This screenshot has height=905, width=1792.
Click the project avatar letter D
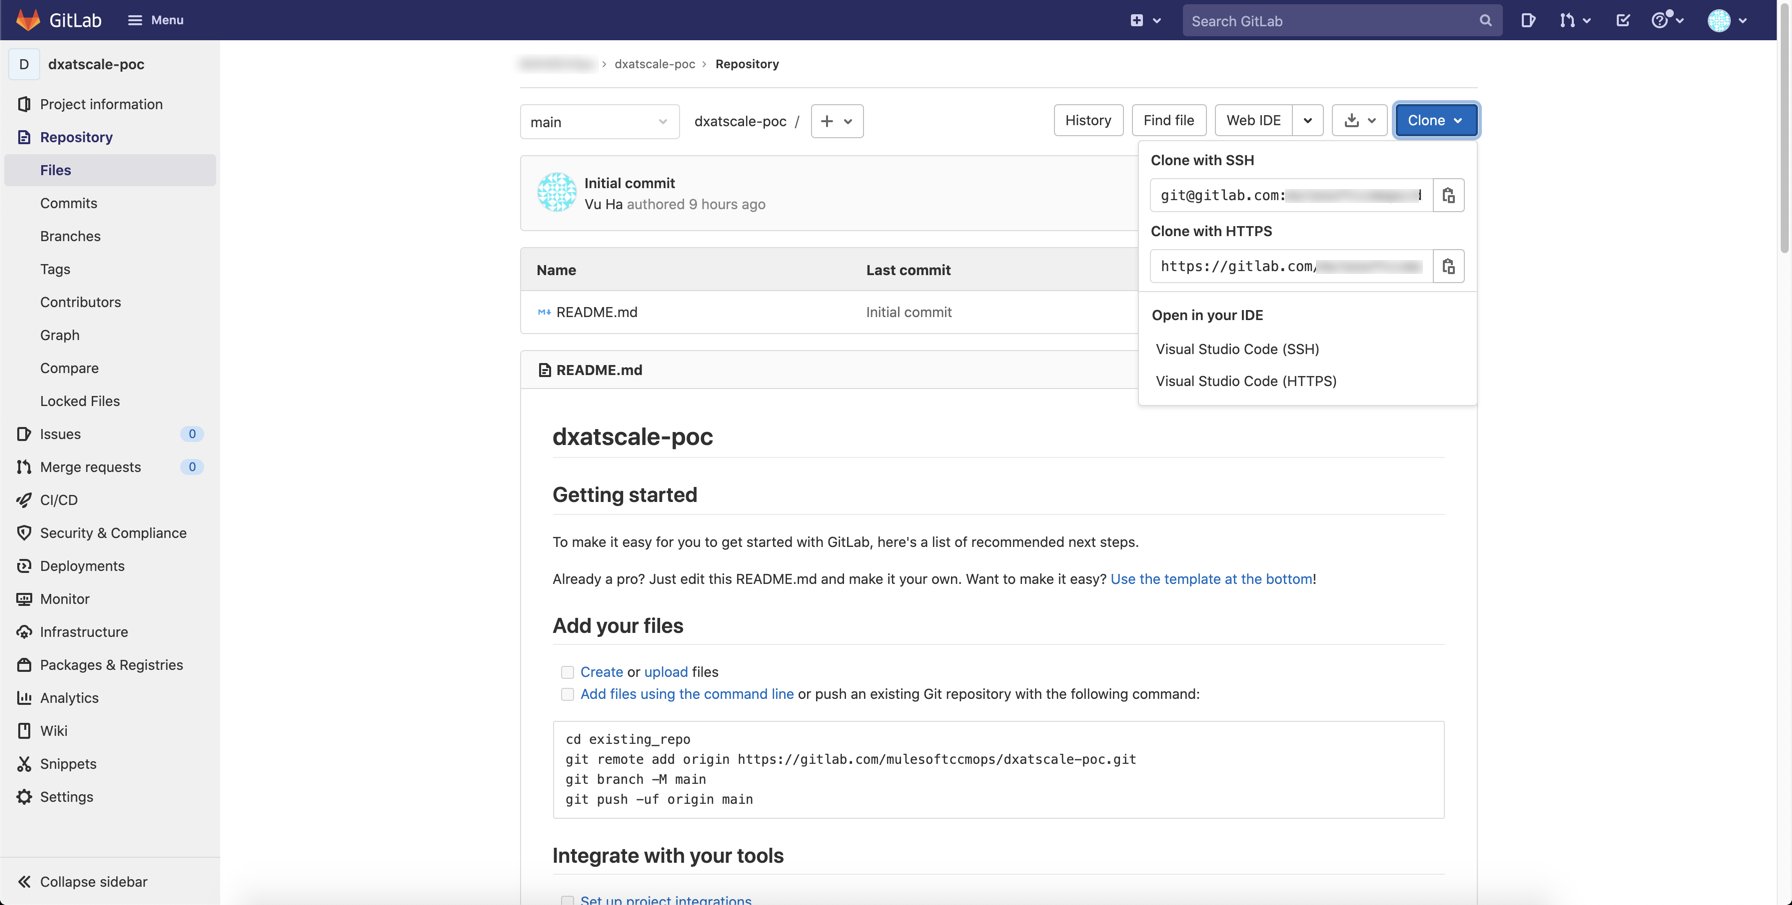(x=24, y=64)
